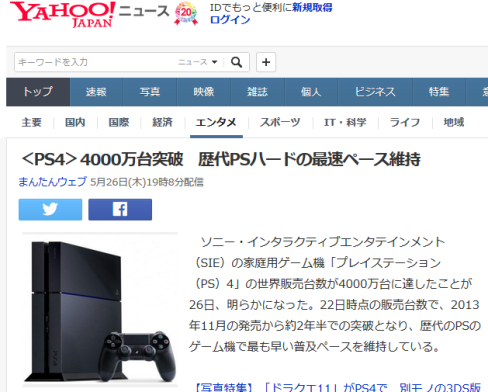This screenshot has height=392, width=488.
Task: Click the magnifier search icon
Action: pyautogui.click(x=237, y=62)
